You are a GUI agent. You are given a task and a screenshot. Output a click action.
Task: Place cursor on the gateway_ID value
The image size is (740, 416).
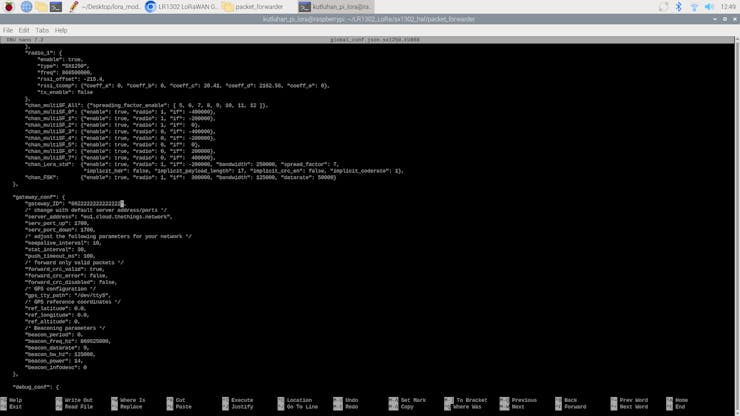click(x=95, y=204)
